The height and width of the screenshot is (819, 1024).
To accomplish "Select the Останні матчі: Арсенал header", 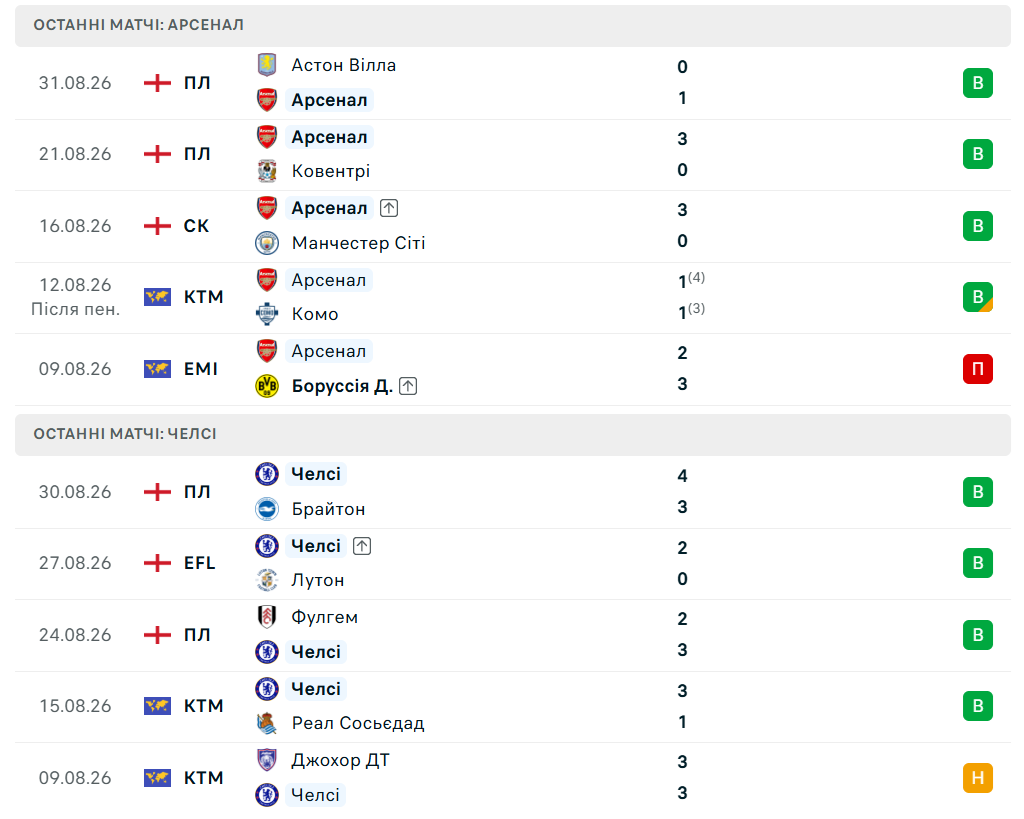I will (513, 25).
